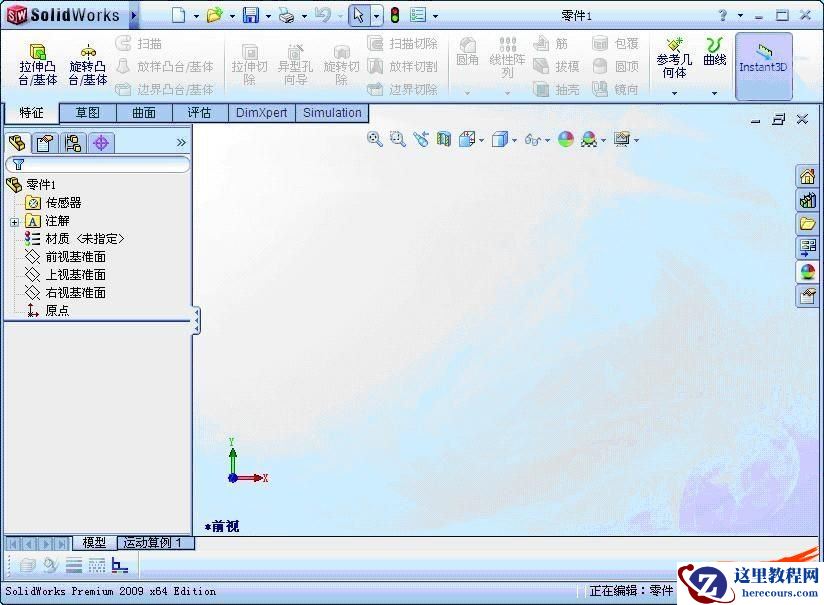Toggle the Section View display

[x=444, y=139]
